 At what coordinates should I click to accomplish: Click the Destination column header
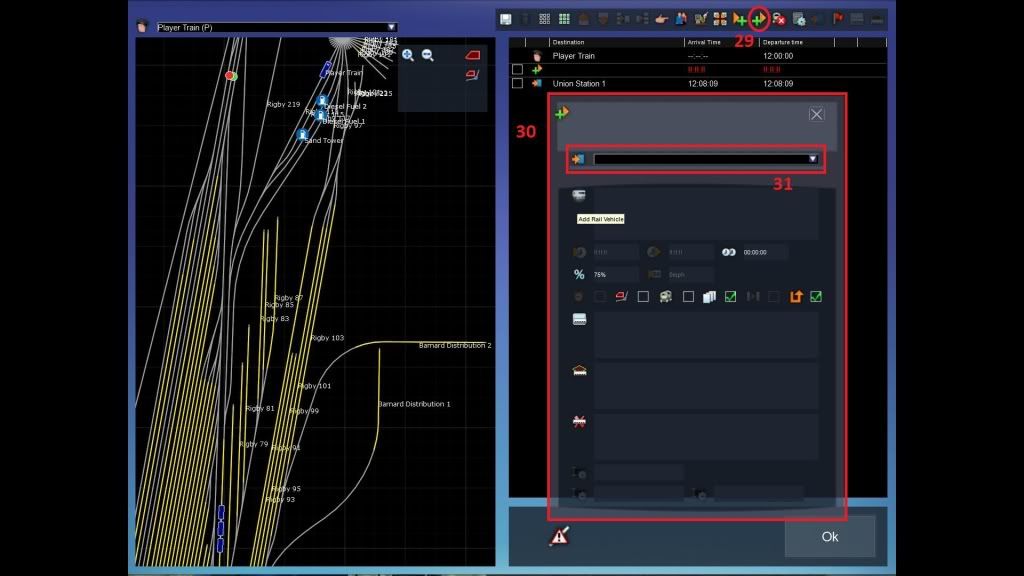click(x=568, y=42)
